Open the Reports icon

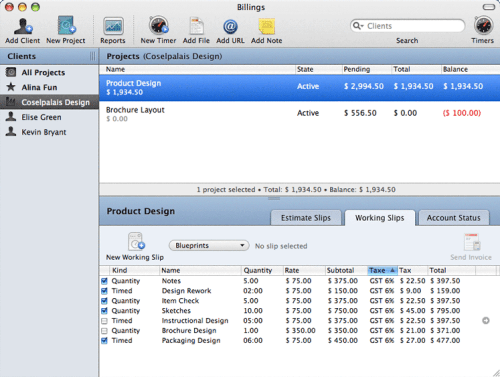coord(113,26)
